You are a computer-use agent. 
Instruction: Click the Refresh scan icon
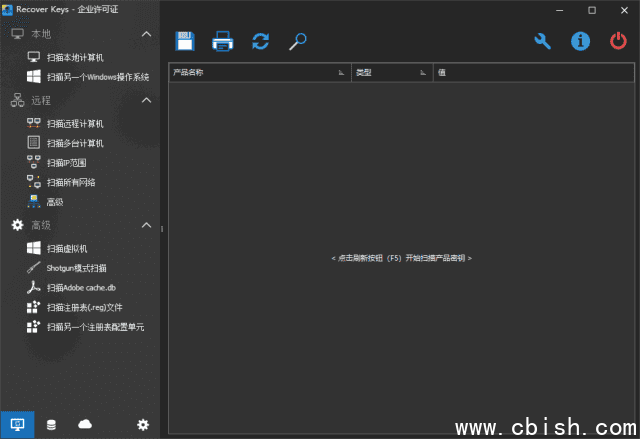[x=260, y=41]
